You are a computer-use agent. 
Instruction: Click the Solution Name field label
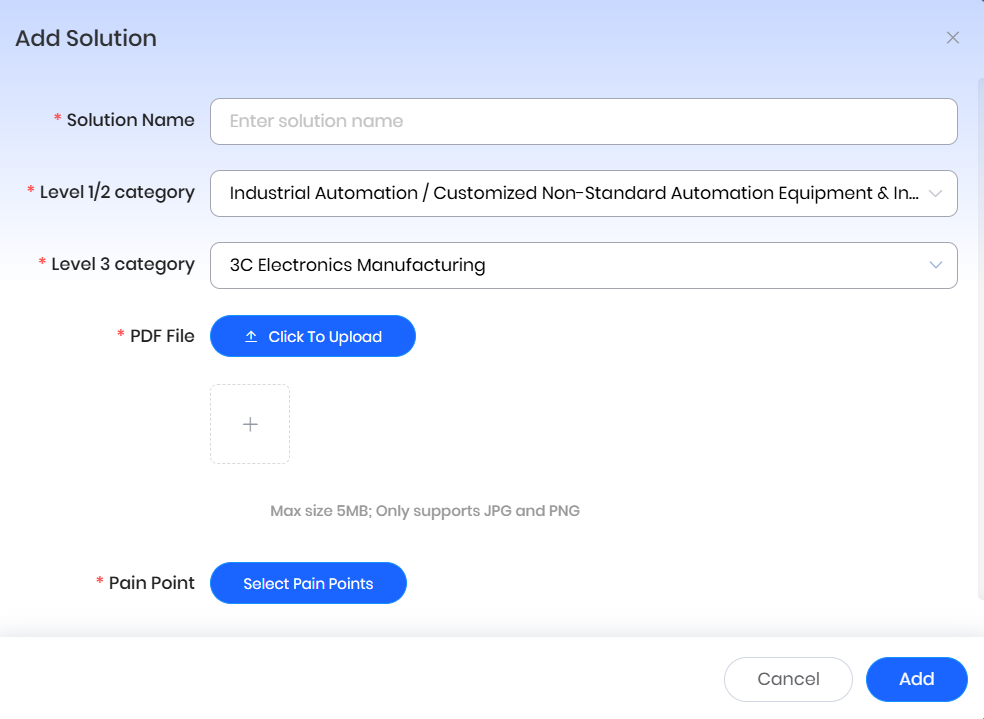click(130, 120)
